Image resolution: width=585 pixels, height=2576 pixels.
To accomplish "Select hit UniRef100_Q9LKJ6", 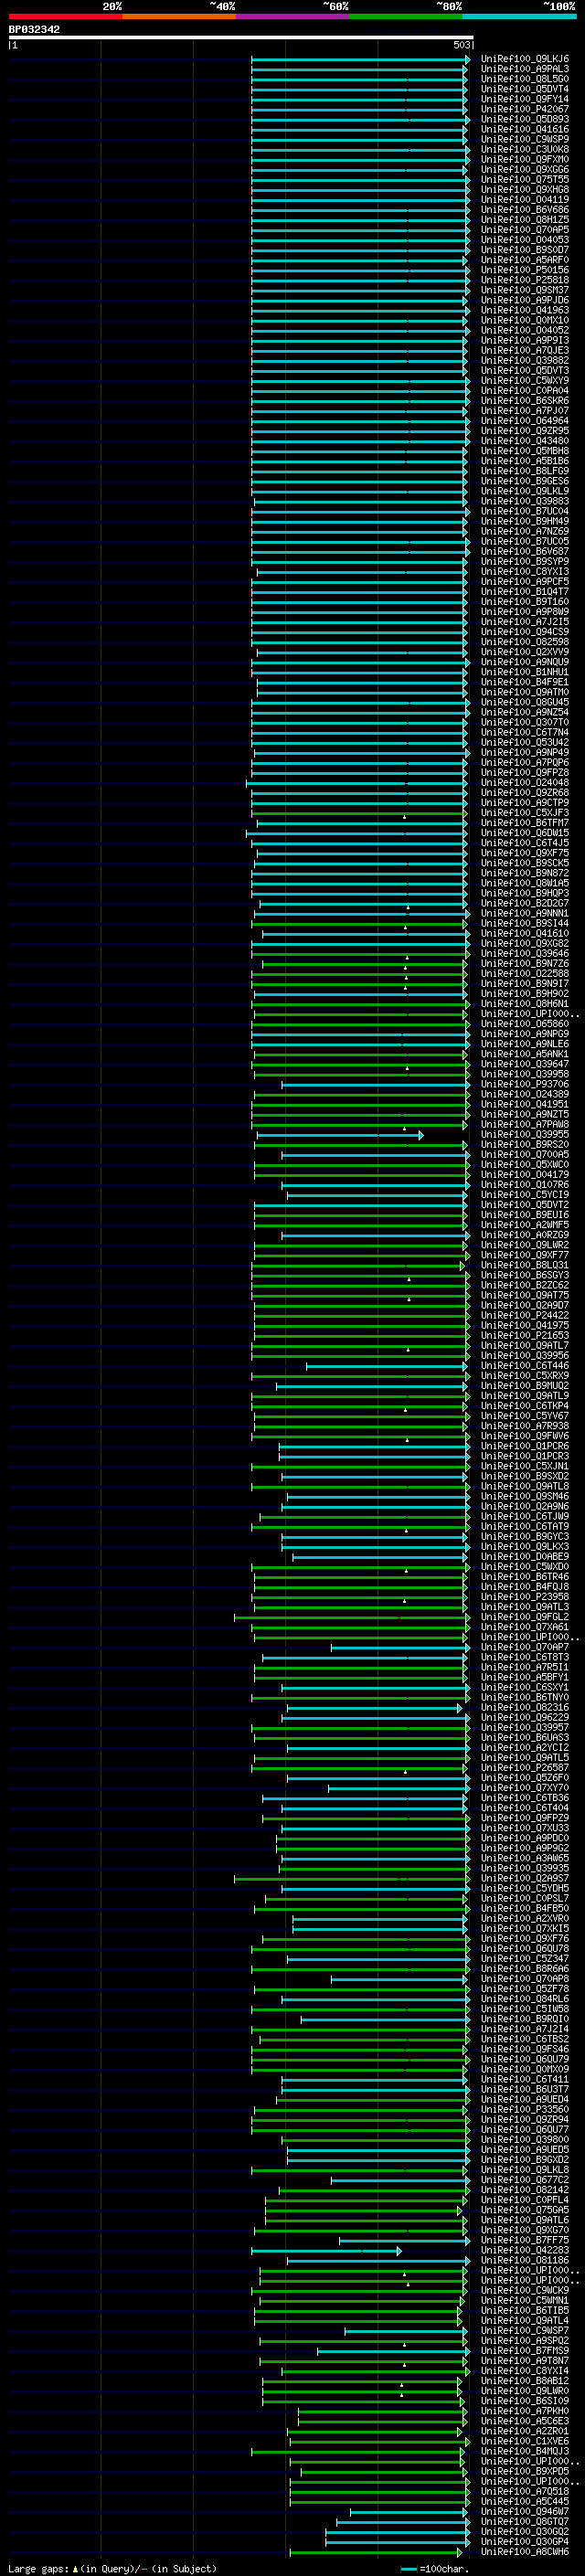I will point(525,59).
